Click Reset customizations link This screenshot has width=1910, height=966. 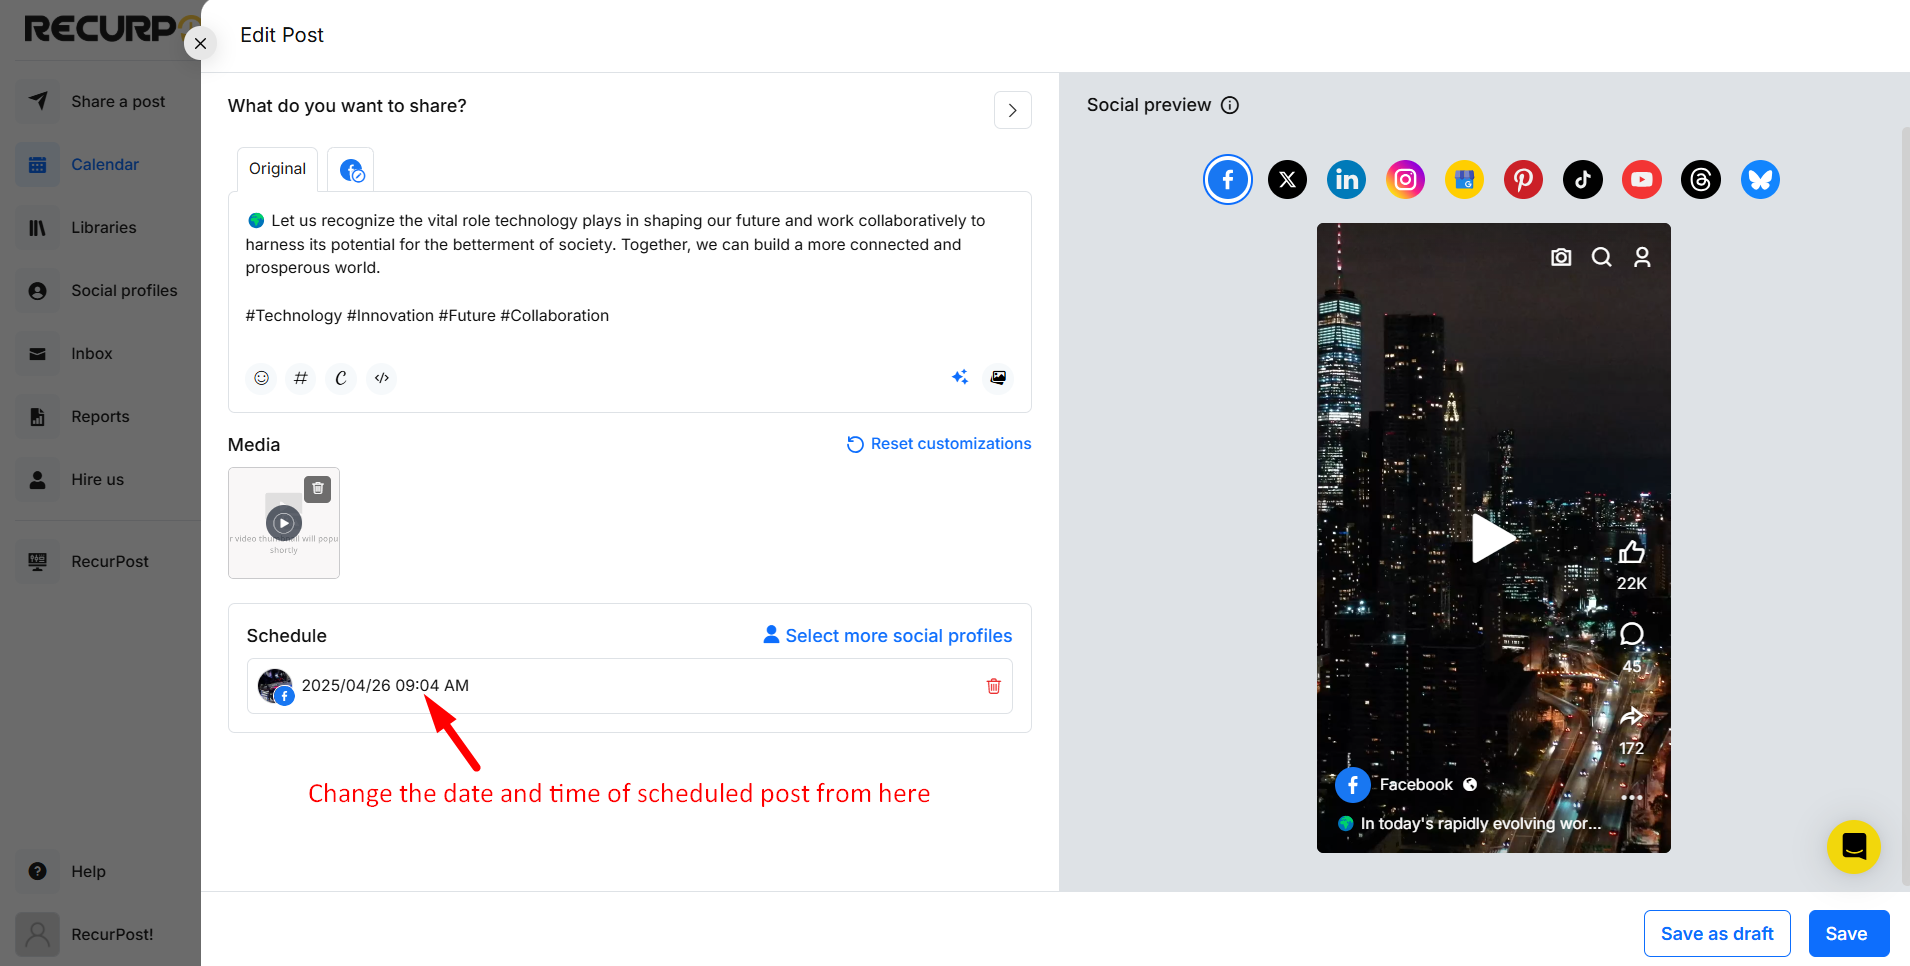pyautogui.click(x=939, y=444)
